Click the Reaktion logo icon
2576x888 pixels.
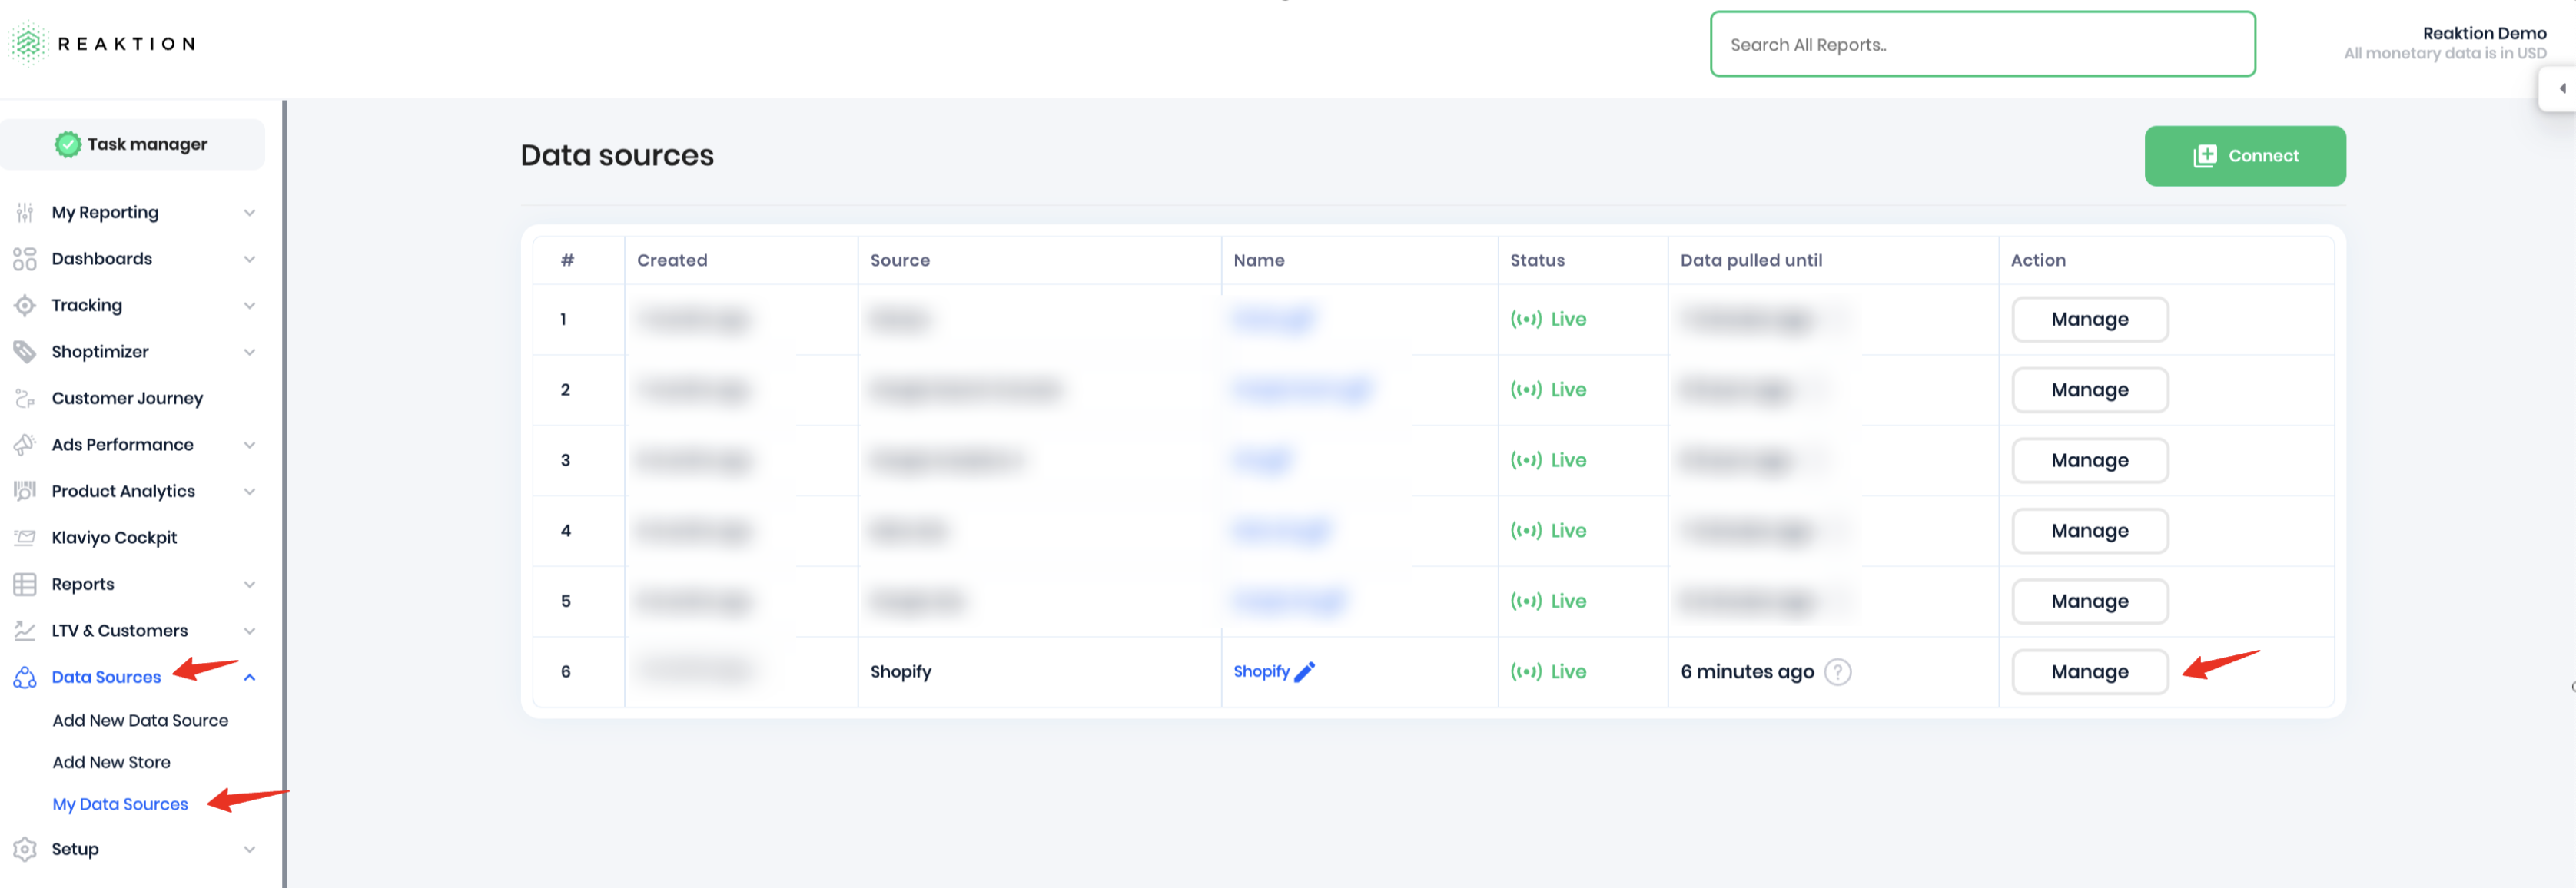coord(28,43)
